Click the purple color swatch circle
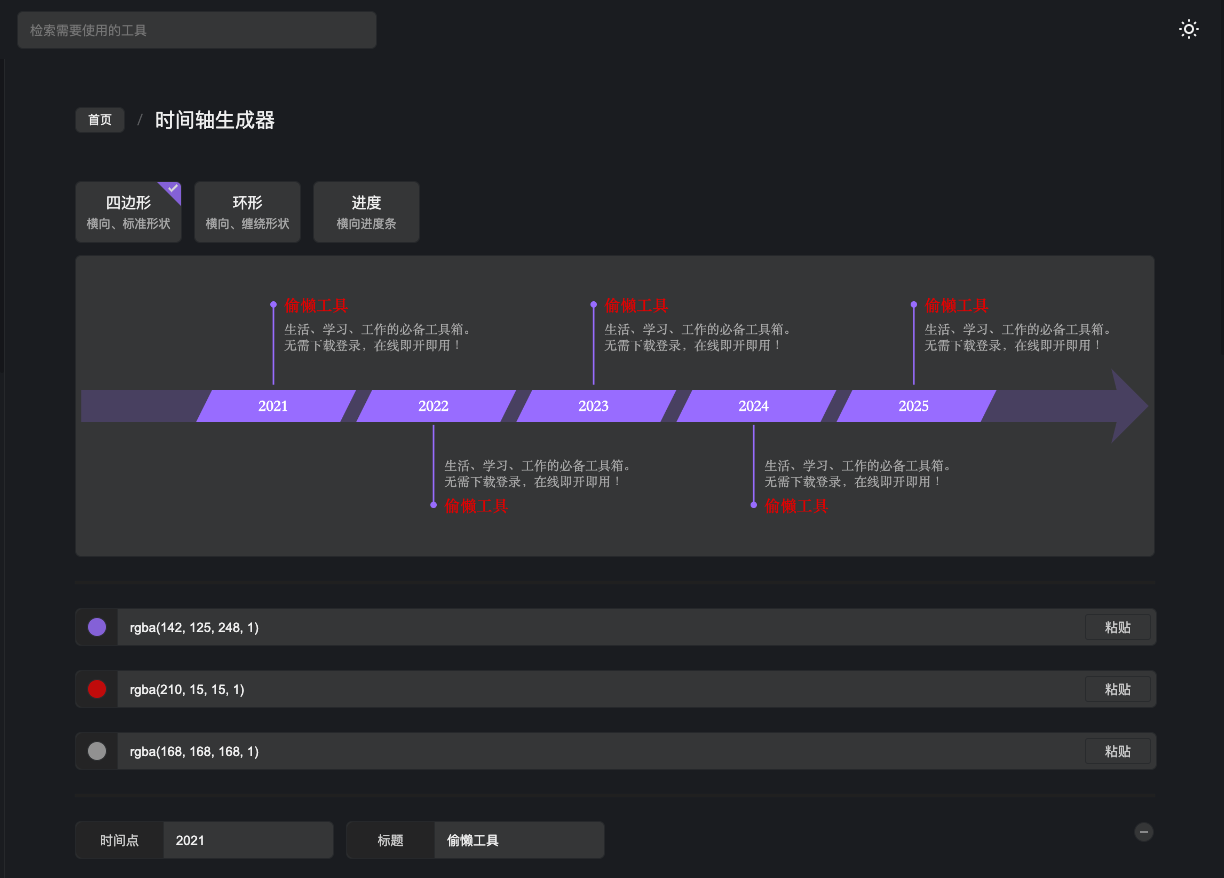Screen dimensions: 1224x878 (95, 627)
